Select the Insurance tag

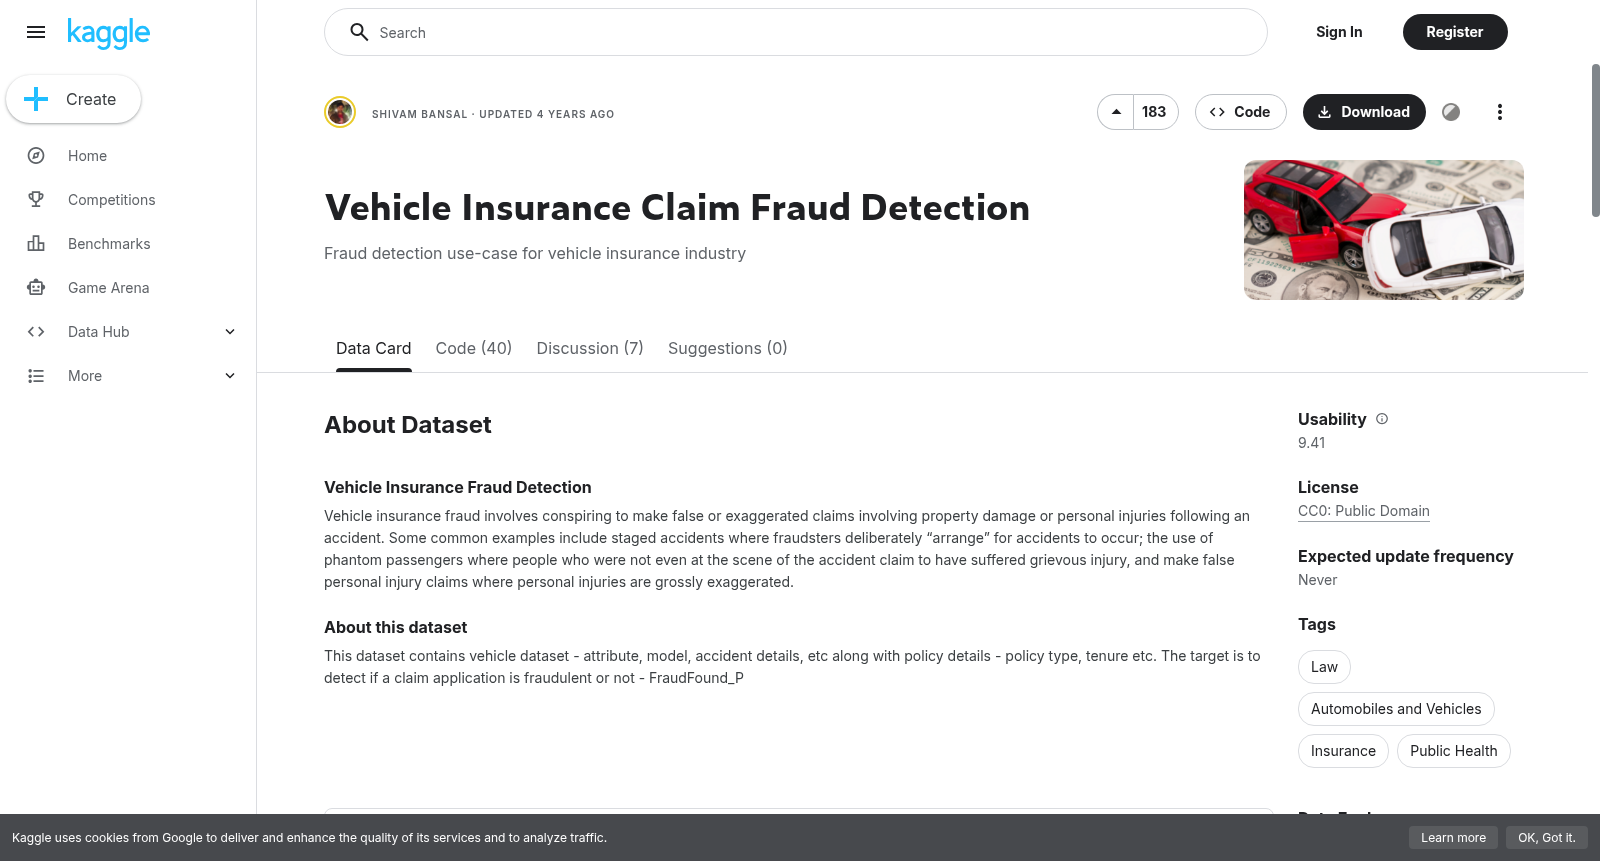[x=1343, y=751]
